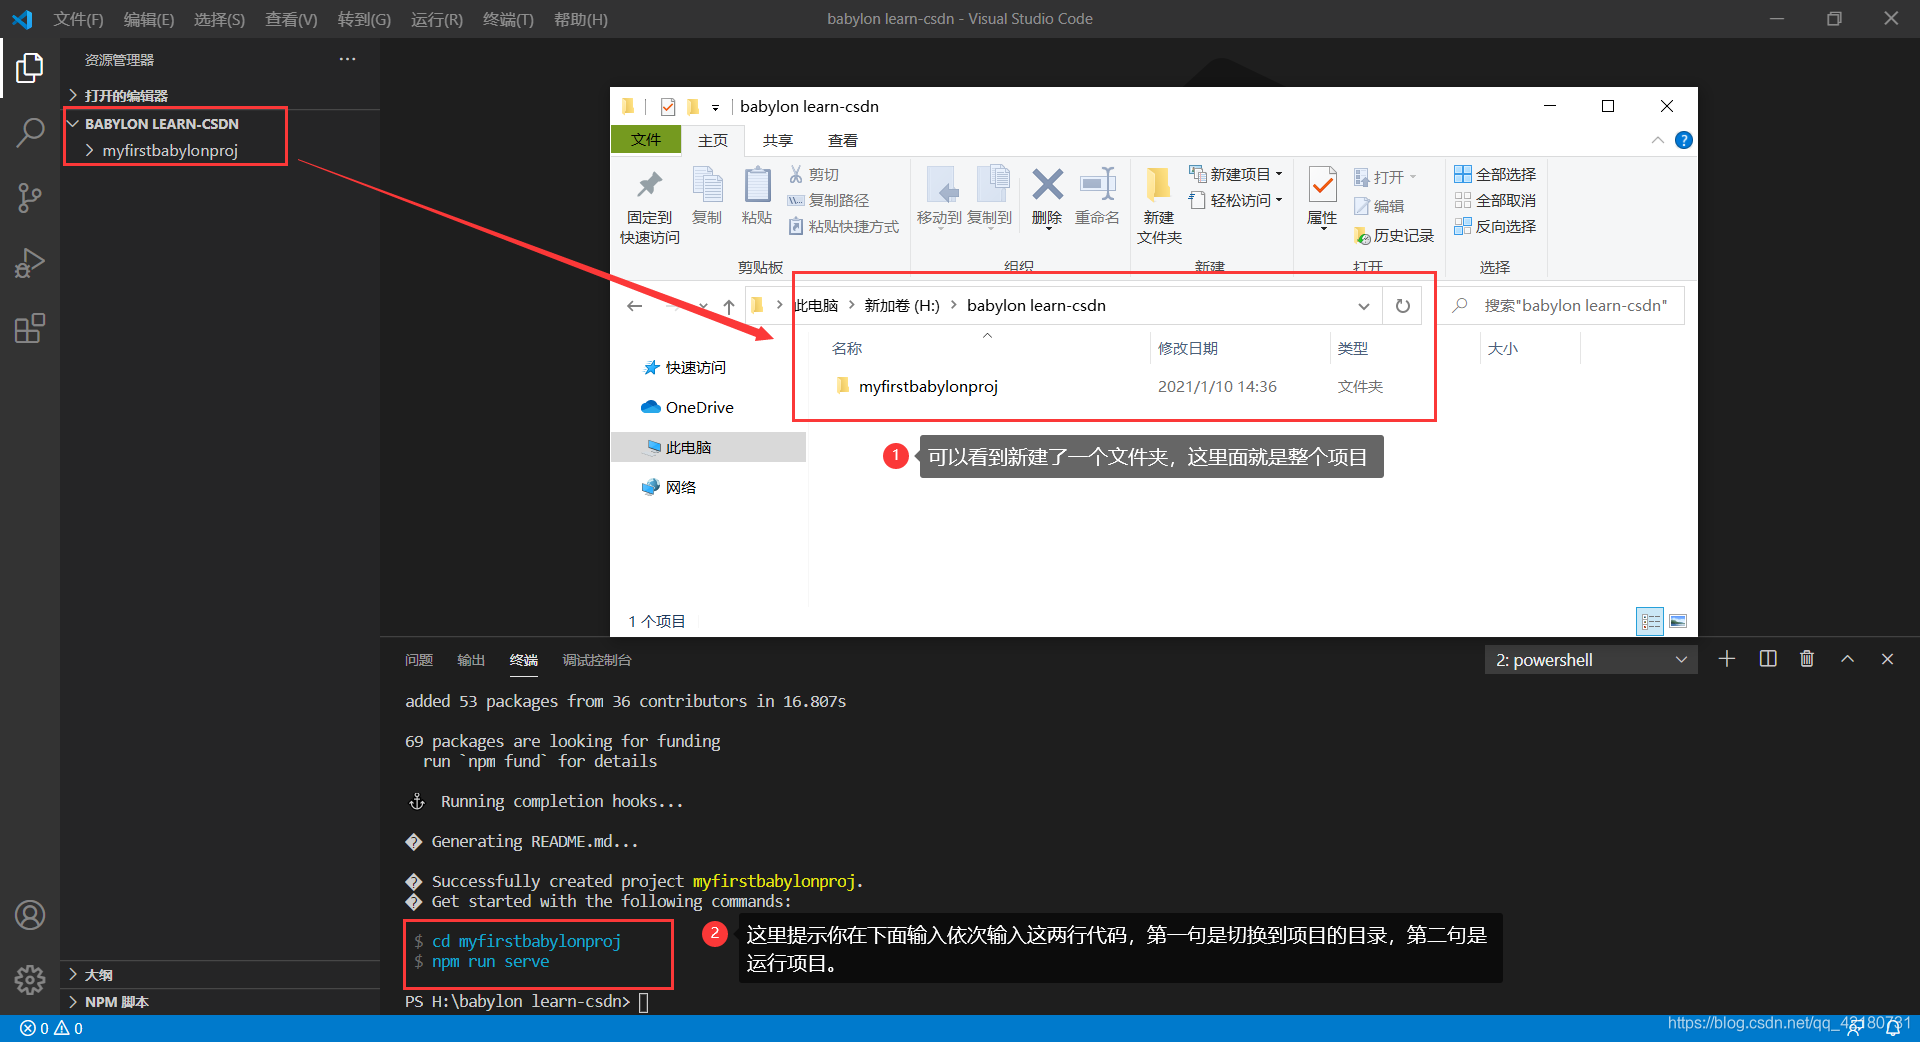The image size is (1920, 1042).
Task: Click the Copy icon in File Explorer ribbon
Action: pyautogui.click(x=707, y=196)
